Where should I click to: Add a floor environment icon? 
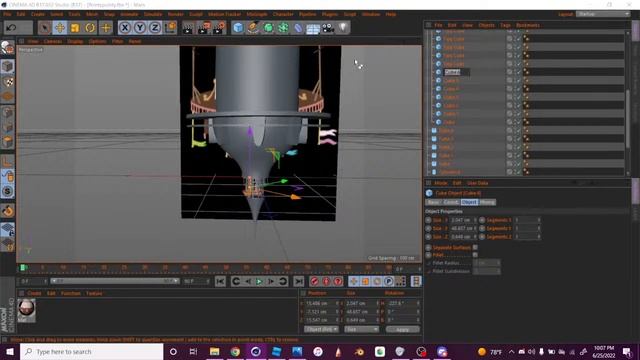[313, 28]
